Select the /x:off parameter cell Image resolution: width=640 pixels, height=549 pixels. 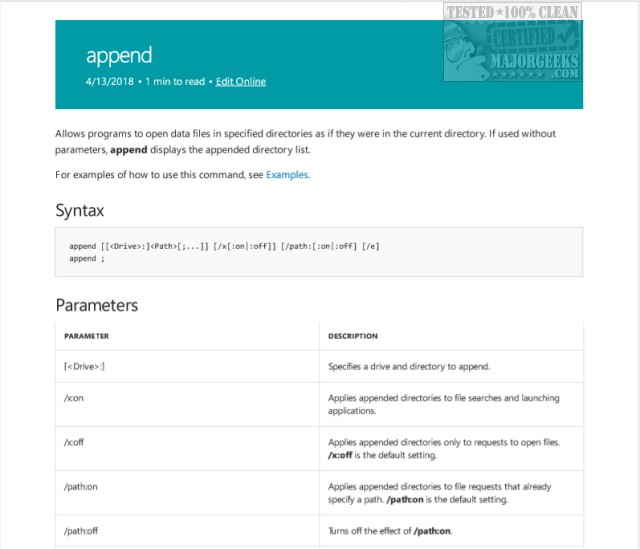point(74,442)
